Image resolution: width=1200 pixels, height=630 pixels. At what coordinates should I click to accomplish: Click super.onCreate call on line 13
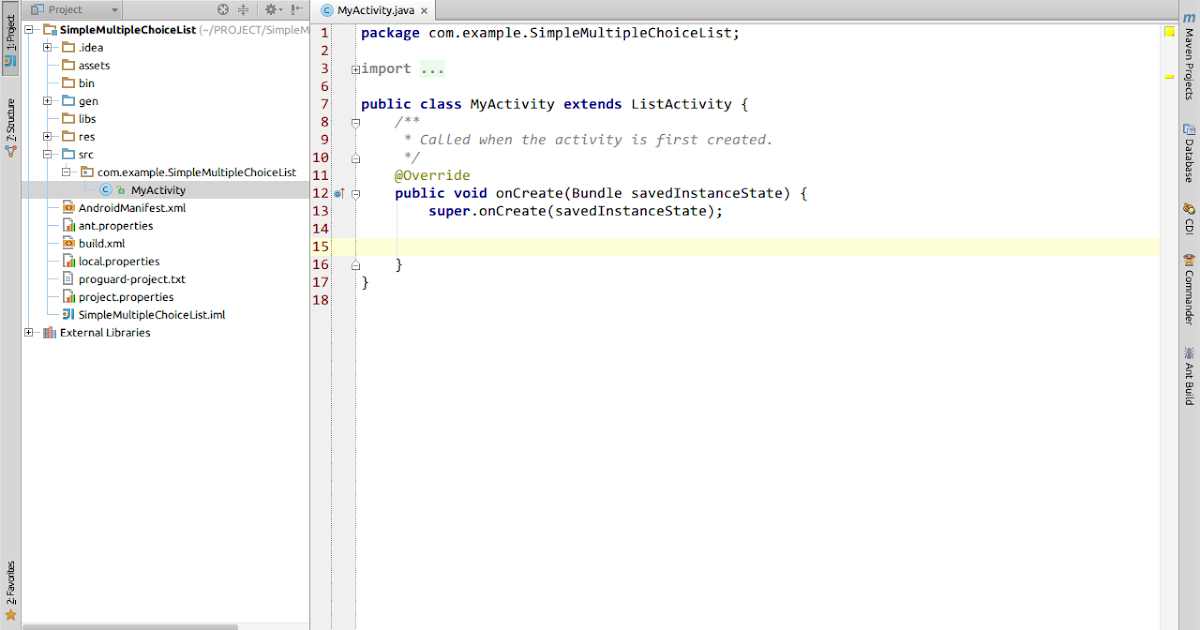[x=575, y=212]
